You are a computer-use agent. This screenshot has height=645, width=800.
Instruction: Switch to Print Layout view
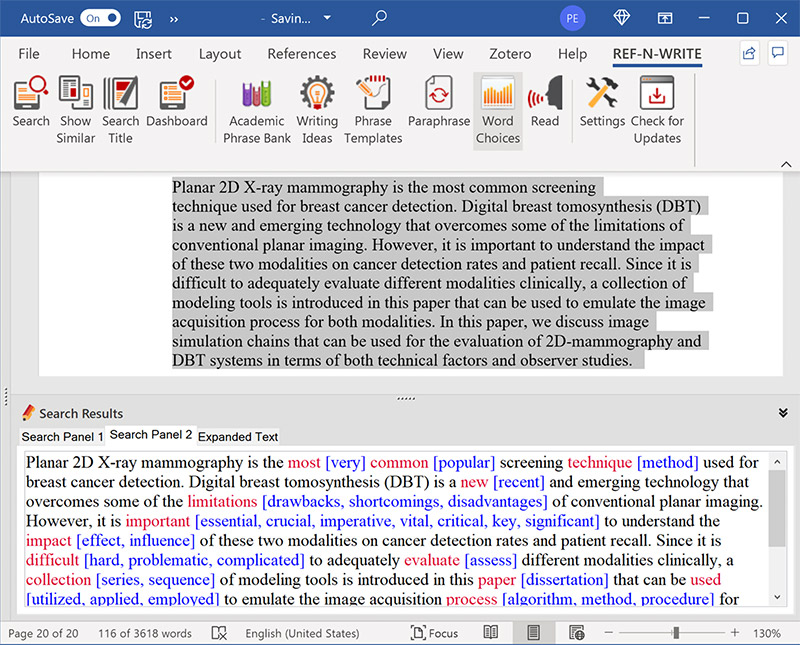coord(534,633)
